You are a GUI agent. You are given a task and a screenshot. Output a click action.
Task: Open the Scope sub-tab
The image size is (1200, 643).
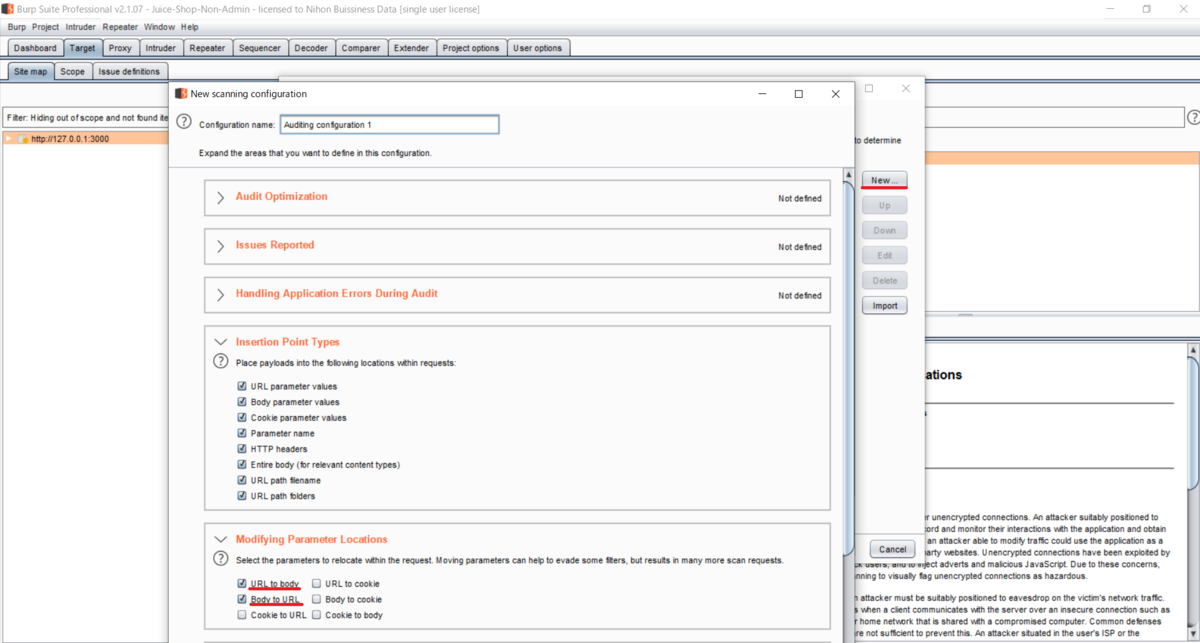tap(72, 72)
